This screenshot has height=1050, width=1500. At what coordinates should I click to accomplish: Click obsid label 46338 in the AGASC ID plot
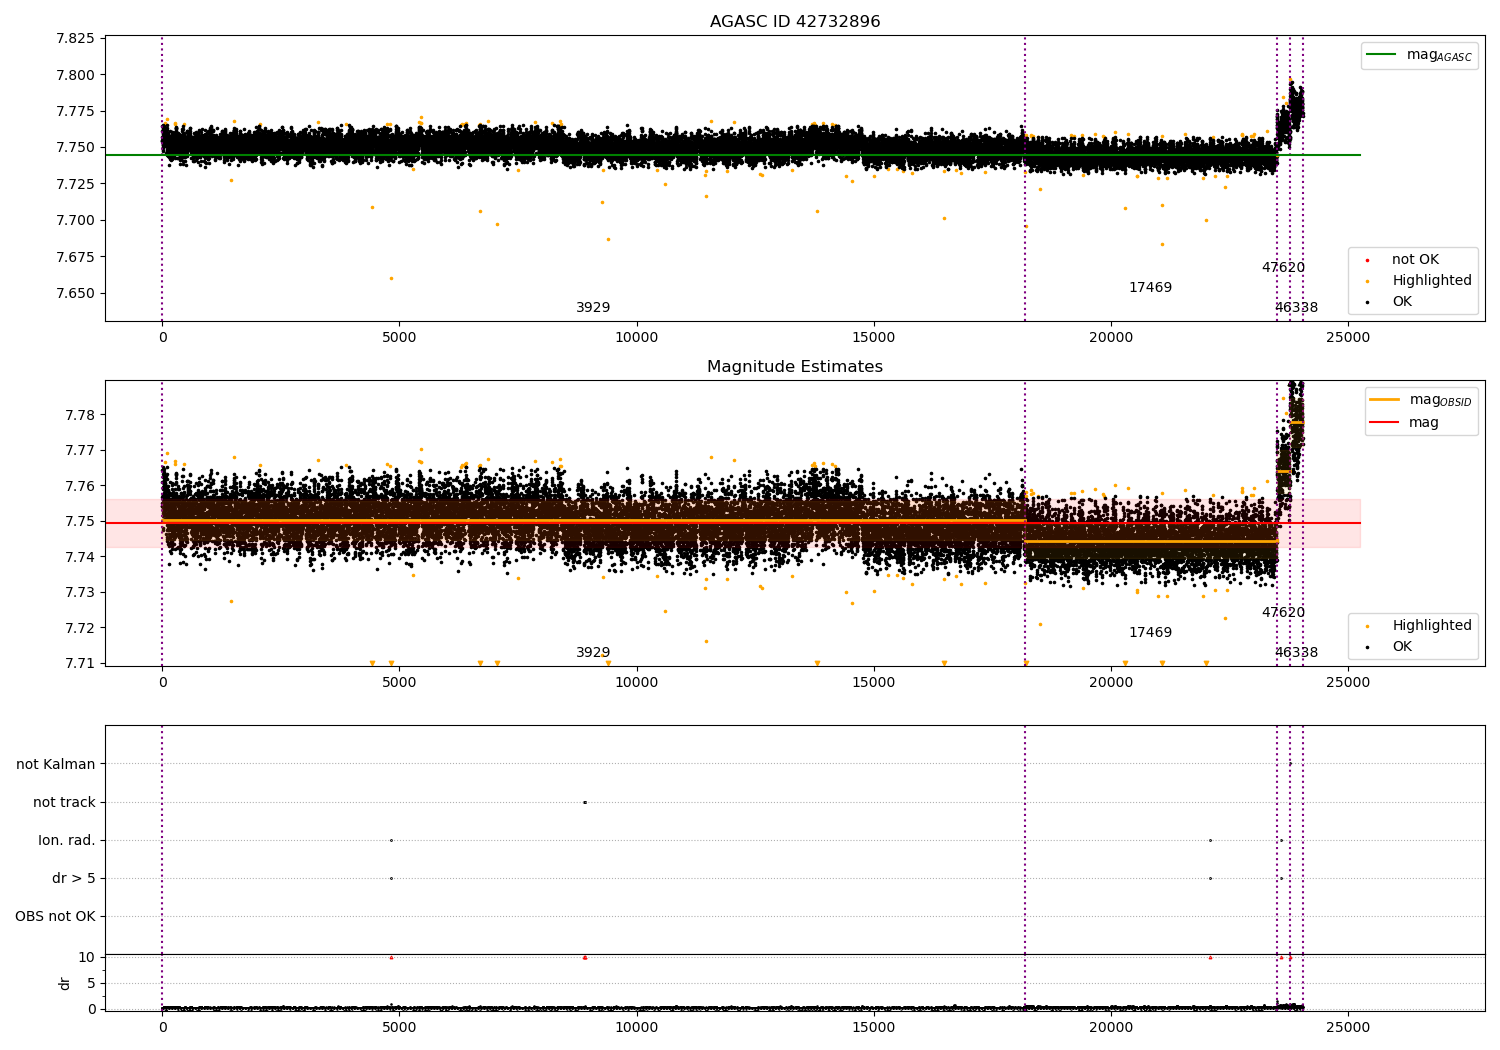tap(1296, 308)
